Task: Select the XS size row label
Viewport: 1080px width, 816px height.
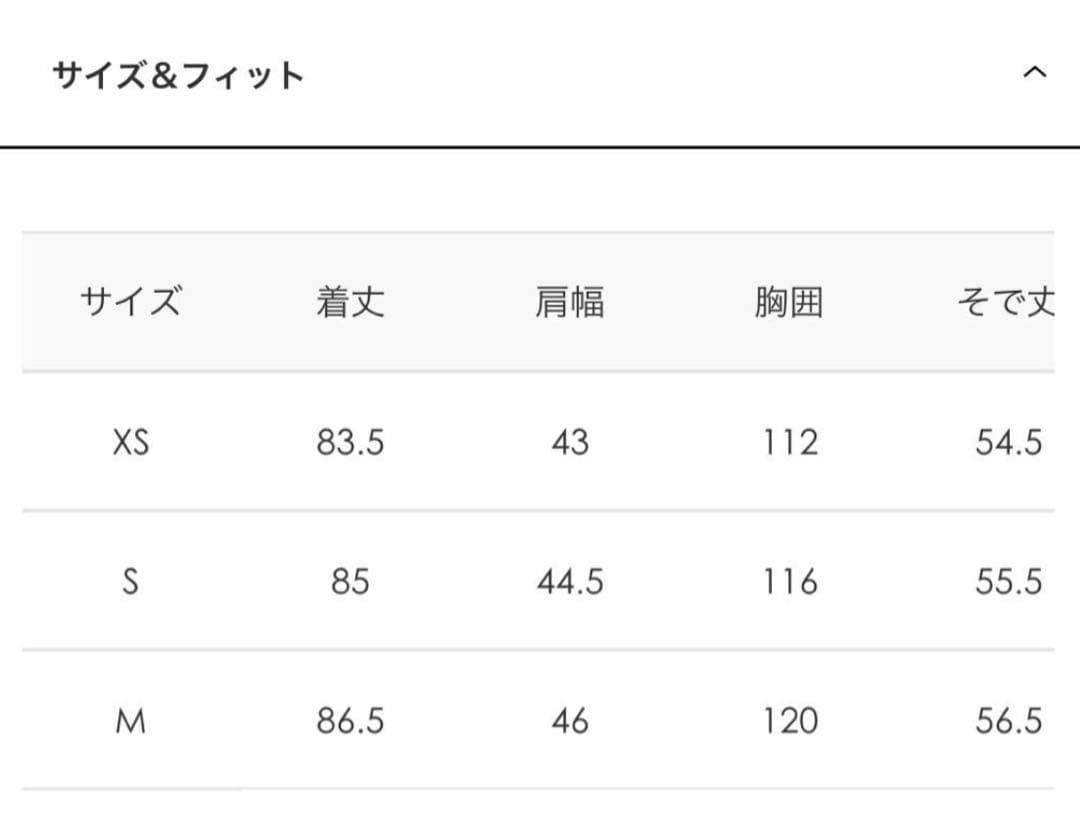Action: pyautogui.click(x=131, y=442)
